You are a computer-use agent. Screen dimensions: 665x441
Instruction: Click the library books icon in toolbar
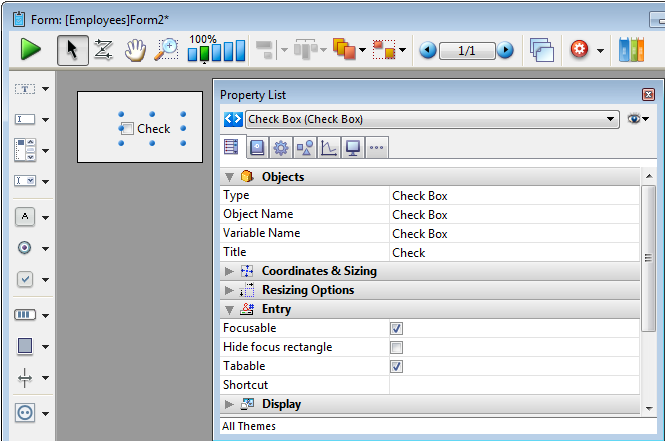[x=631, y=49]
